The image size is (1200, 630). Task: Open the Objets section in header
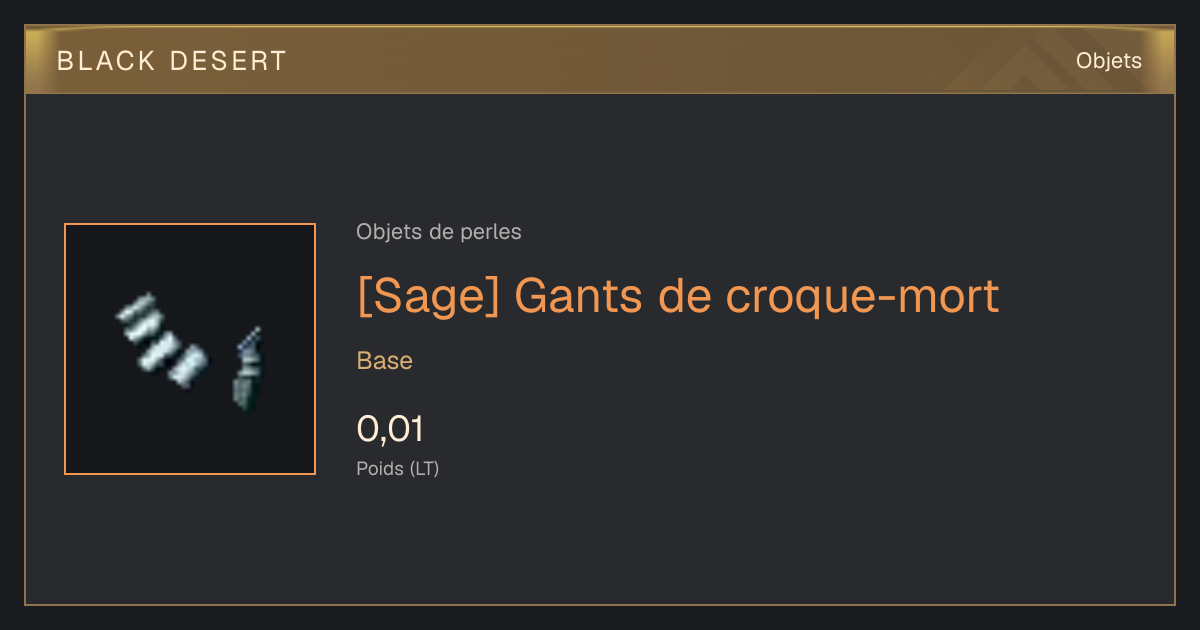[1108, 61]
